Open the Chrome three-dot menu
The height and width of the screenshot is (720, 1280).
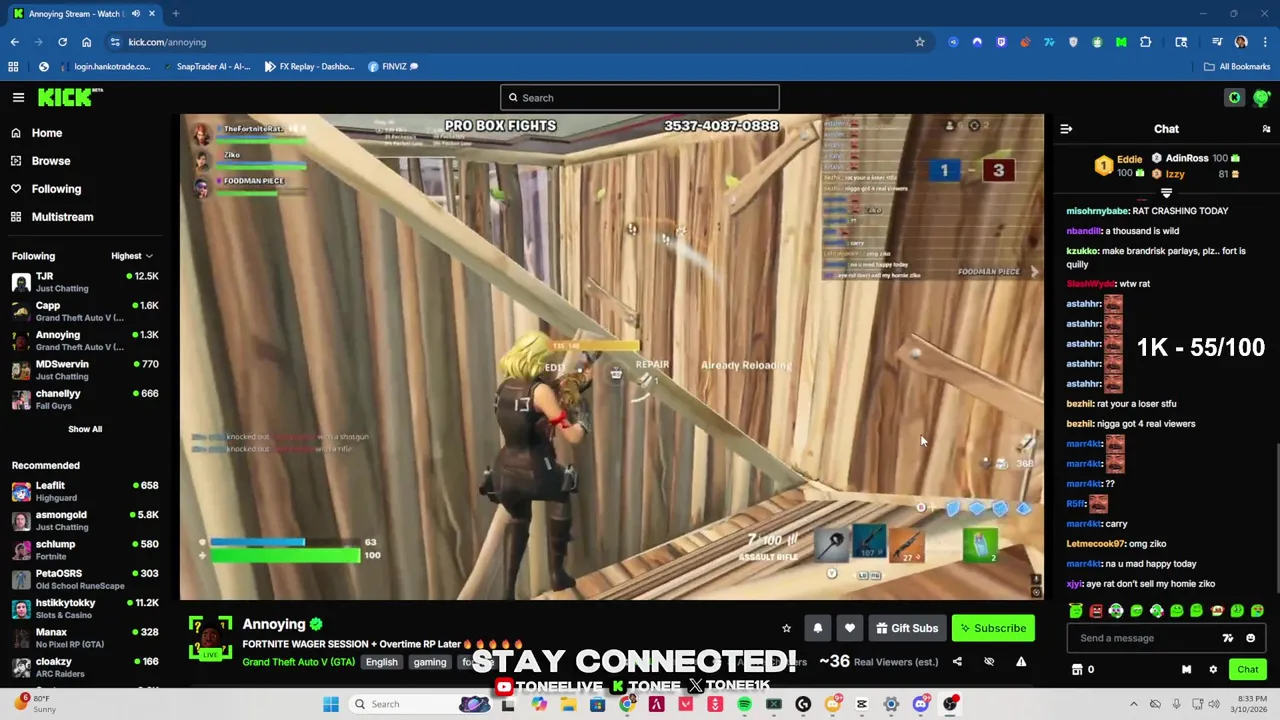pos(1265,42)
